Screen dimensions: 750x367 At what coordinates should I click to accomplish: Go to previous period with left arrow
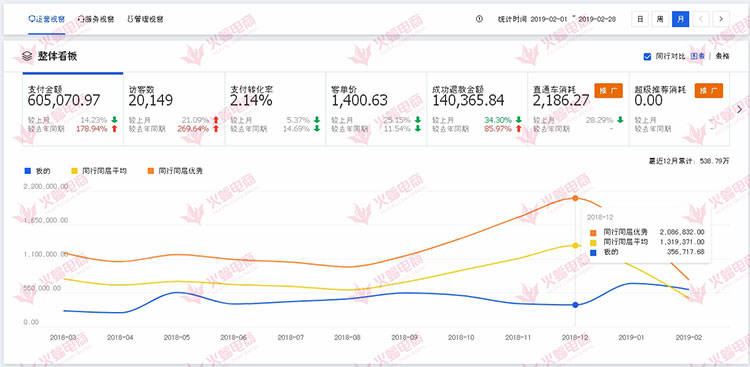pos(701,19)
